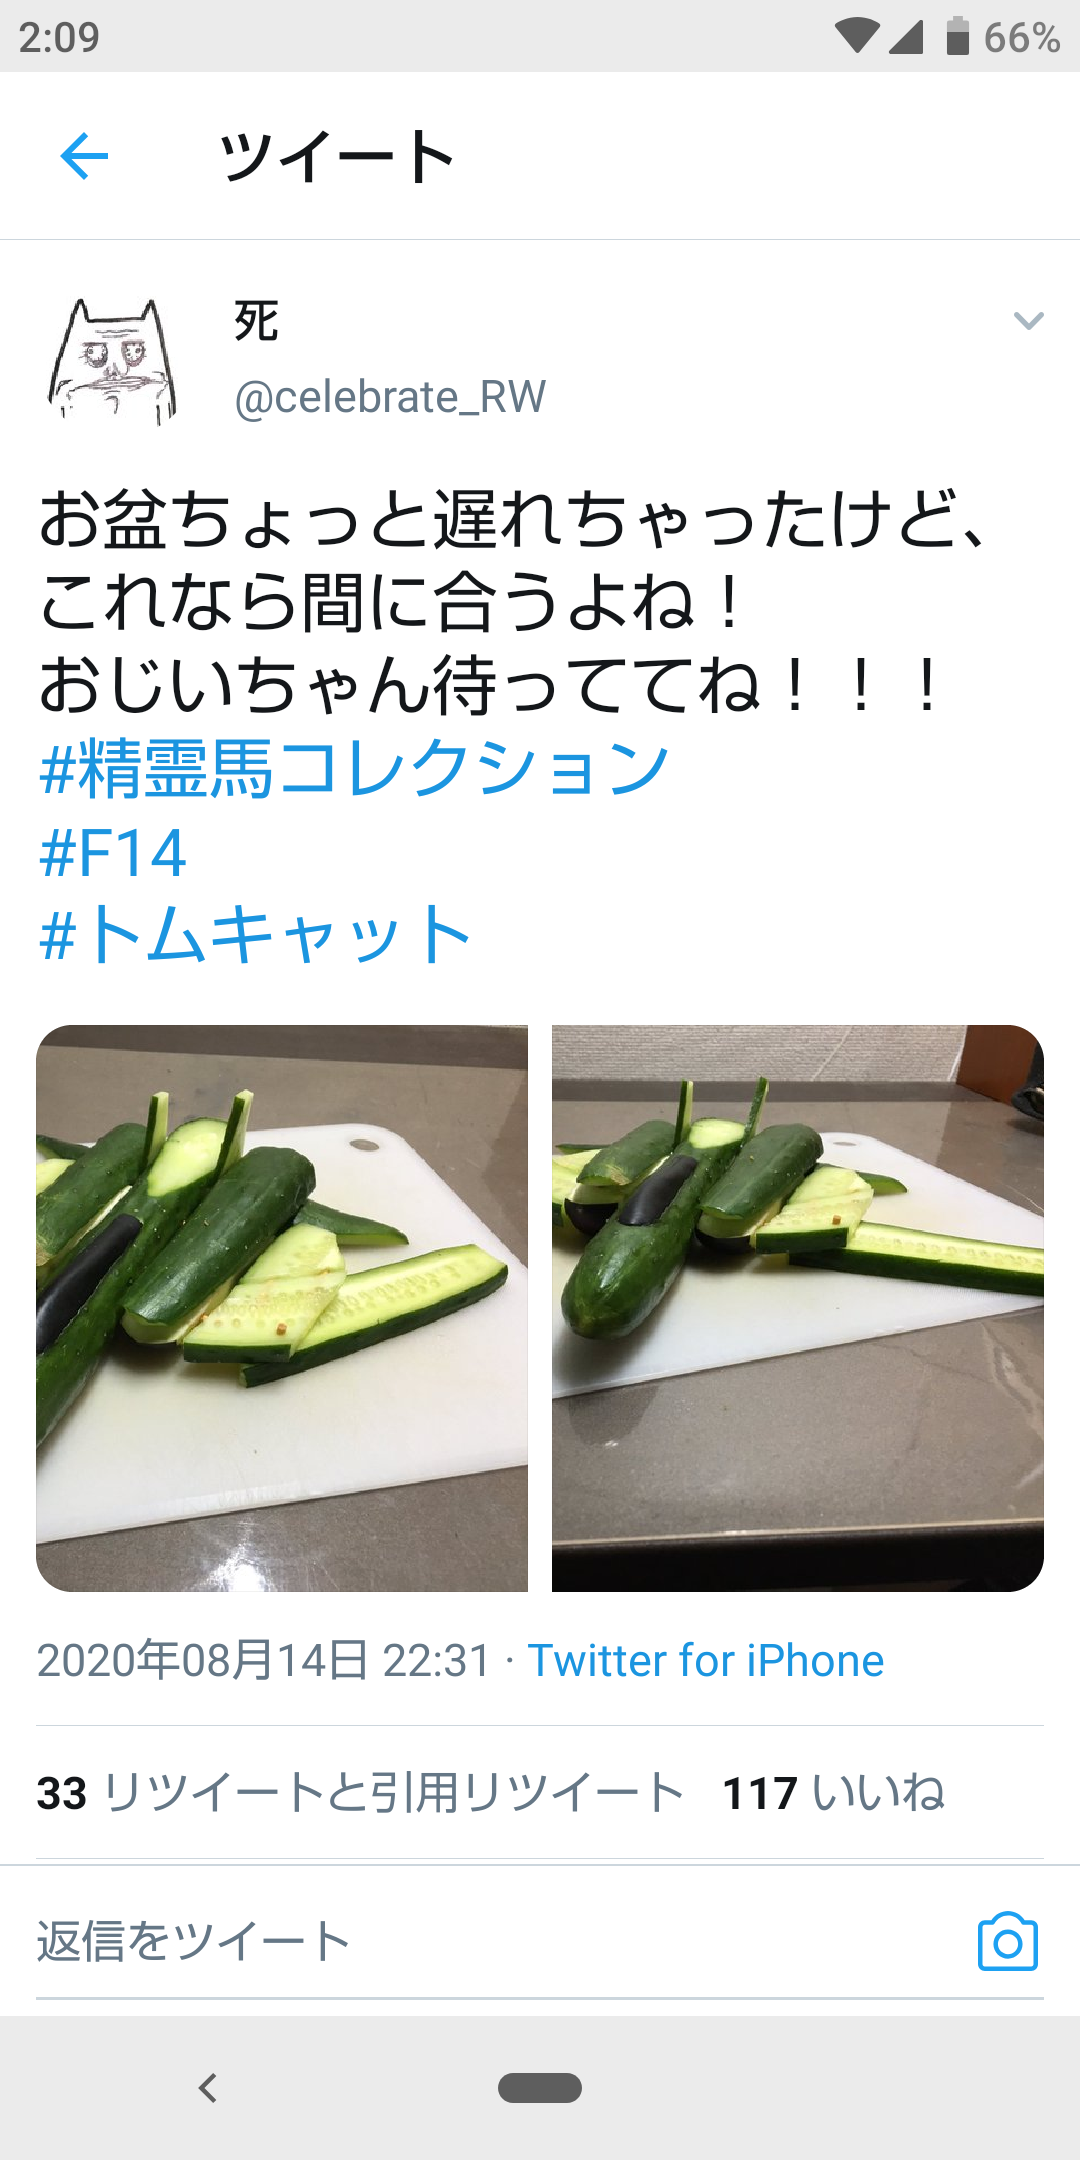
Task: Open the hashtag #トムキャット
Action: [254, 934]
